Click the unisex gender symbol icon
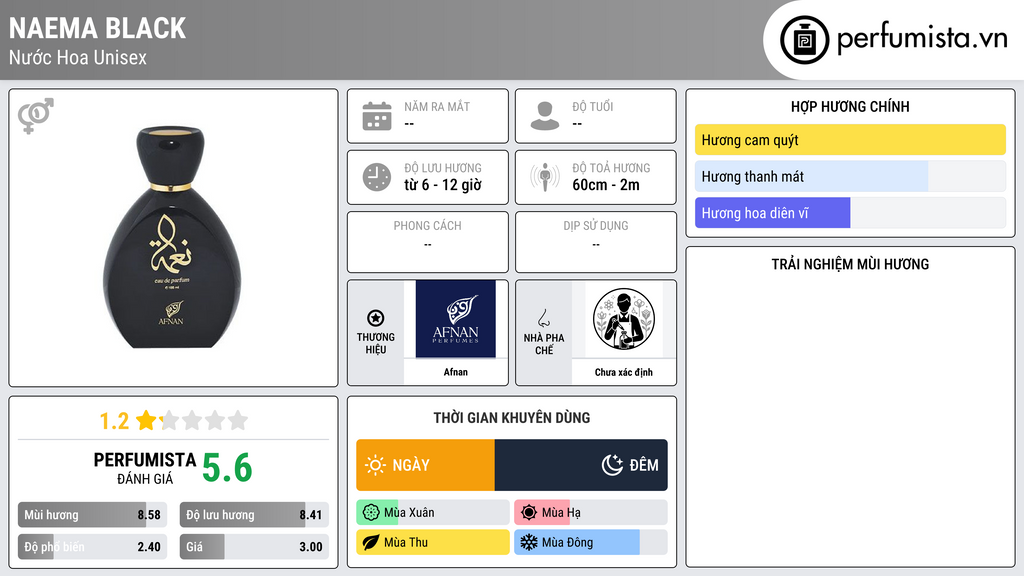This screenshot has height=576, width=1024. click(35, 116)
